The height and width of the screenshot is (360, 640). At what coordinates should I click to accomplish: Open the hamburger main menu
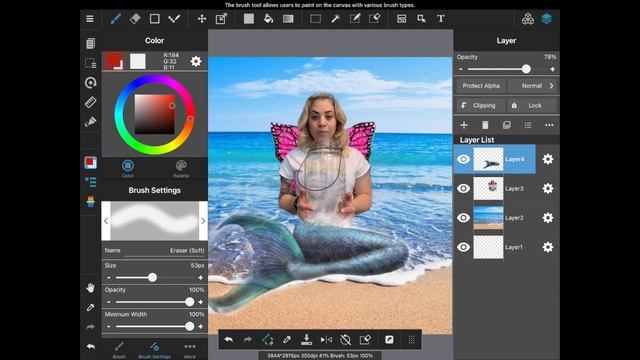(90, 19)
